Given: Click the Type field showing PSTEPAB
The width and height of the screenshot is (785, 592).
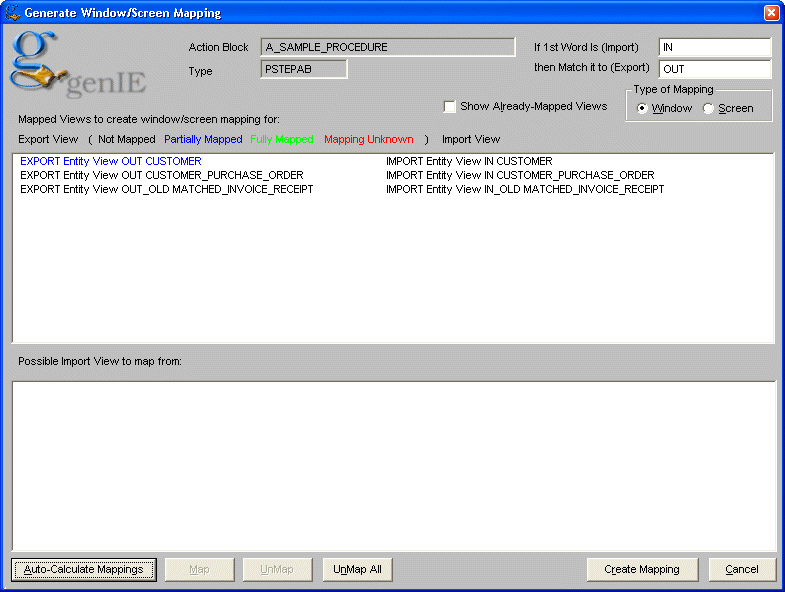Looking at the screenshot, I should tap(304, 69).
